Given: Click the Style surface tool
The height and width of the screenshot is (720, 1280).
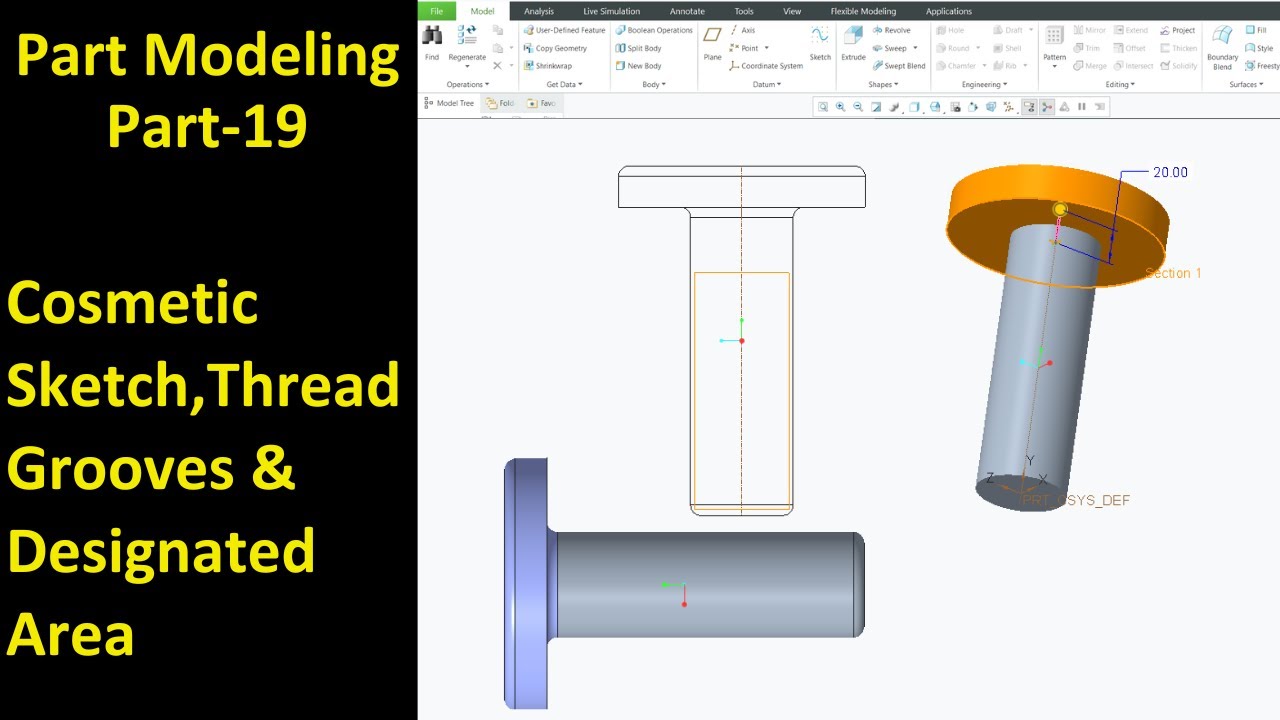Looking at the screenshot, I should point(1259,48).
